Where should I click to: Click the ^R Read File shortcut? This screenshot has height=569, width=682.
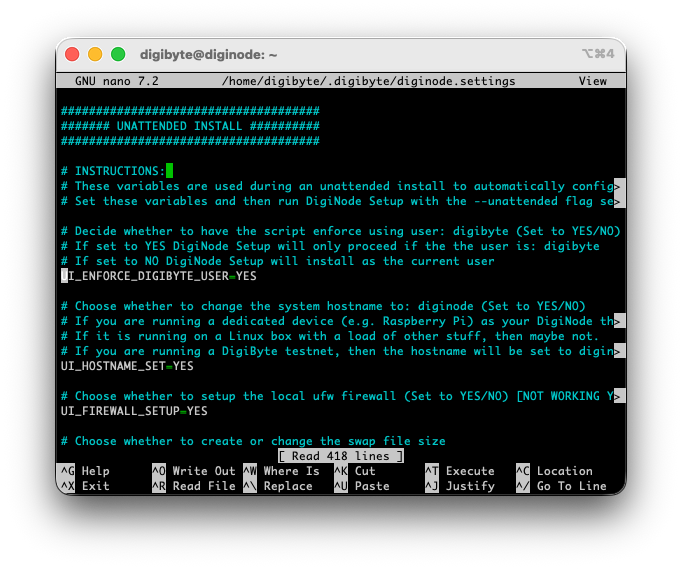(x=194, y=486)
